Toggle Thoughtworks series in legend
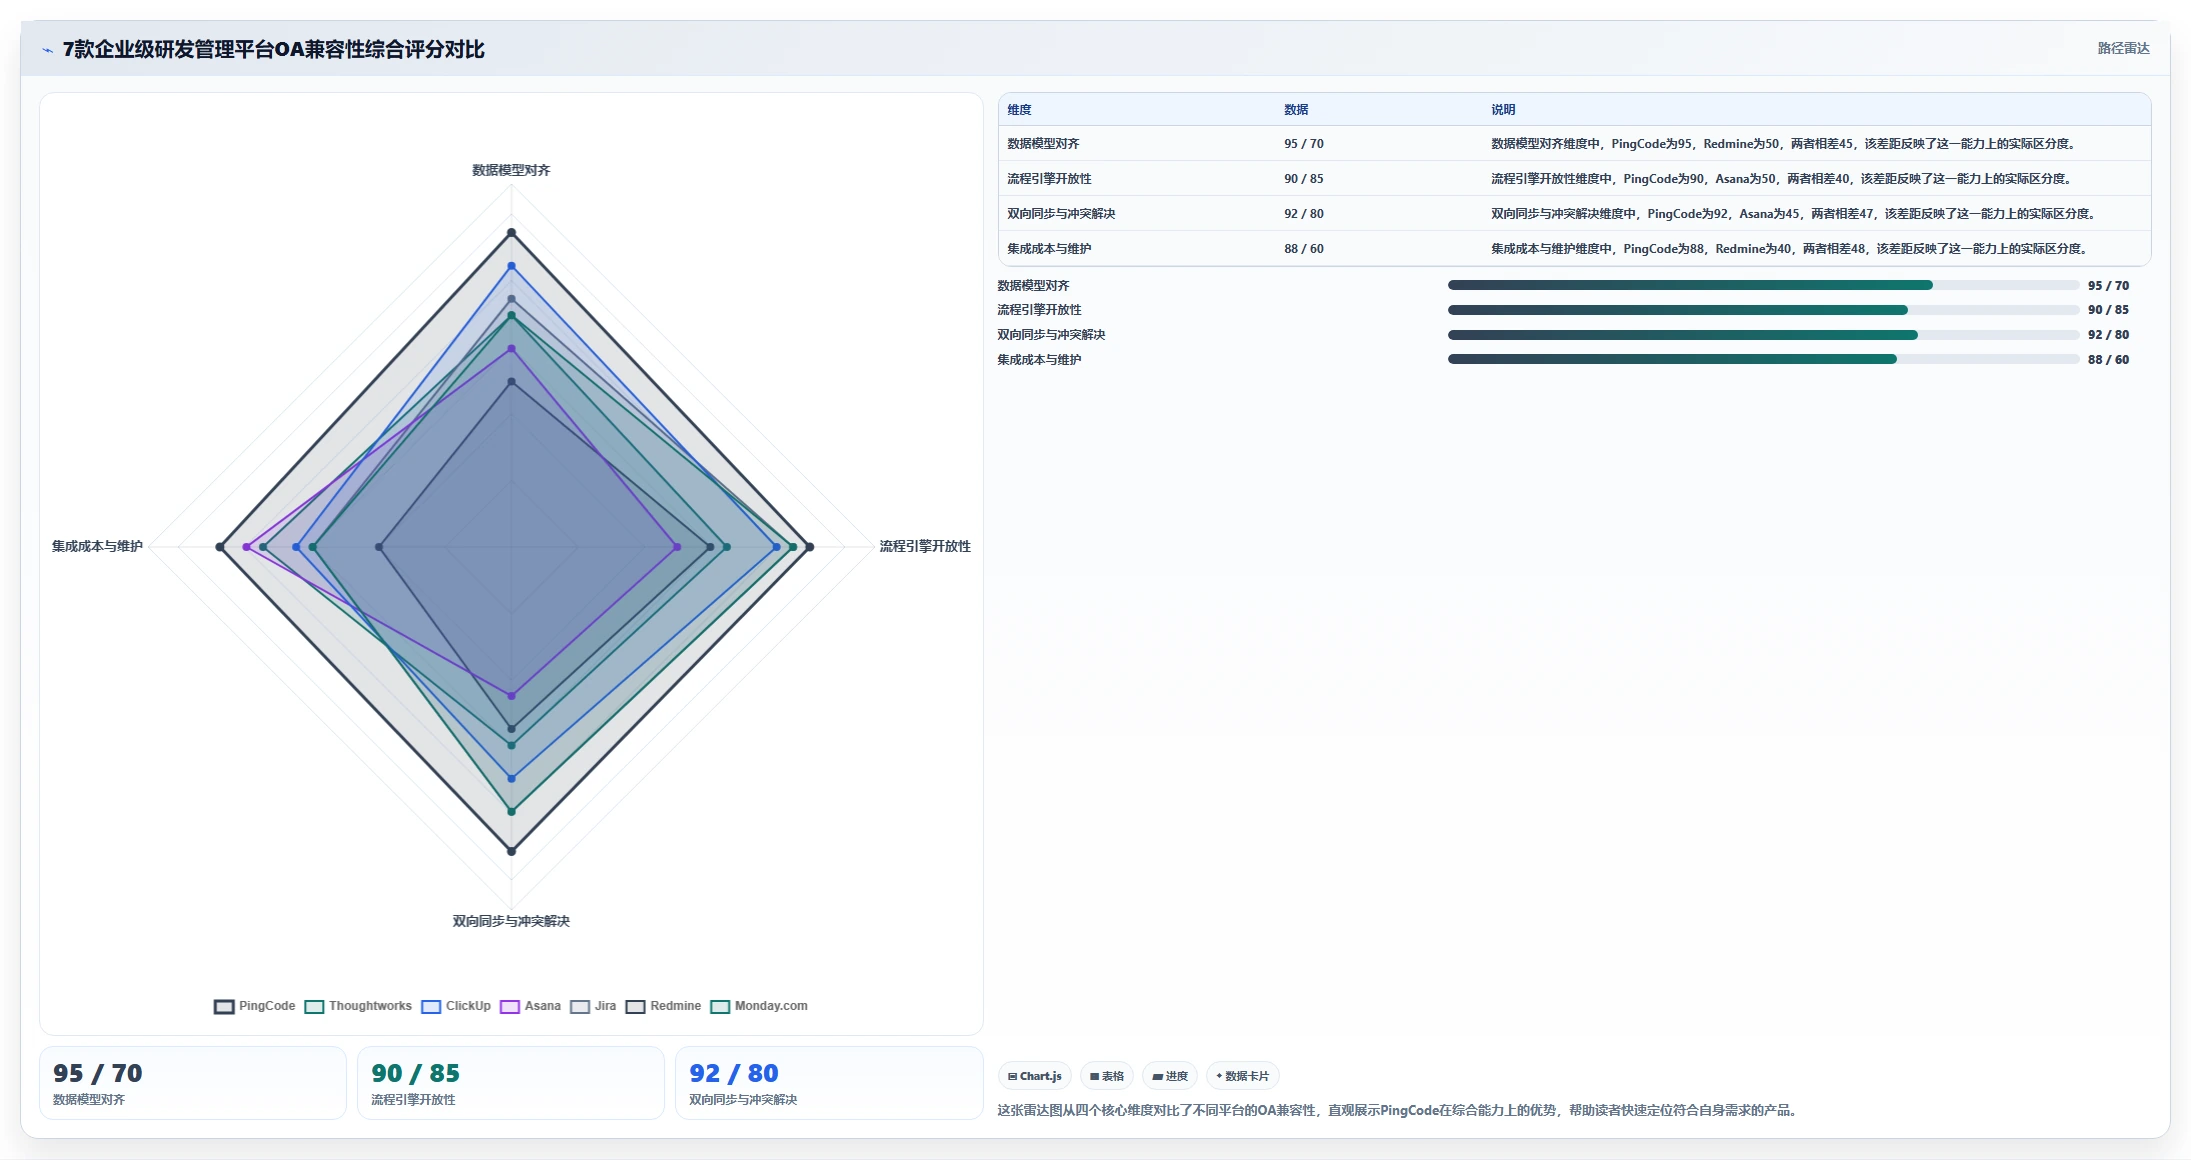 (358, 1006)
